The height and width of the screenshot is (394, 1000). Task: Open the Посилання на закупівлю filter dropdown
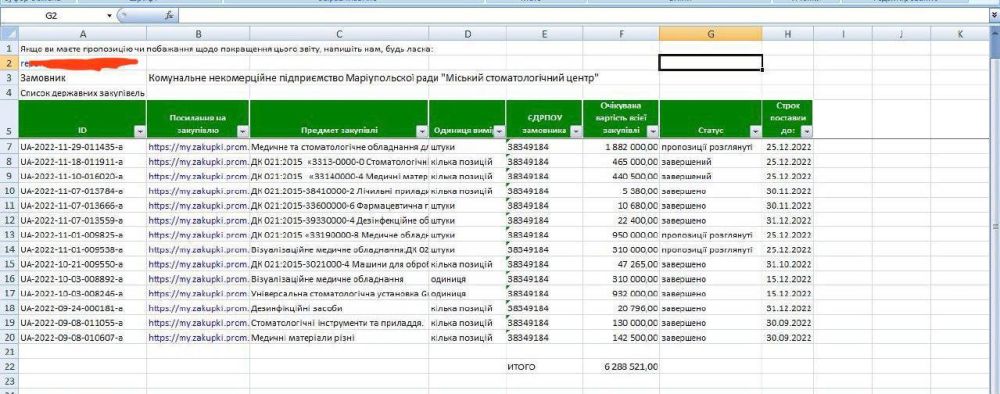(x=242, y=131)
